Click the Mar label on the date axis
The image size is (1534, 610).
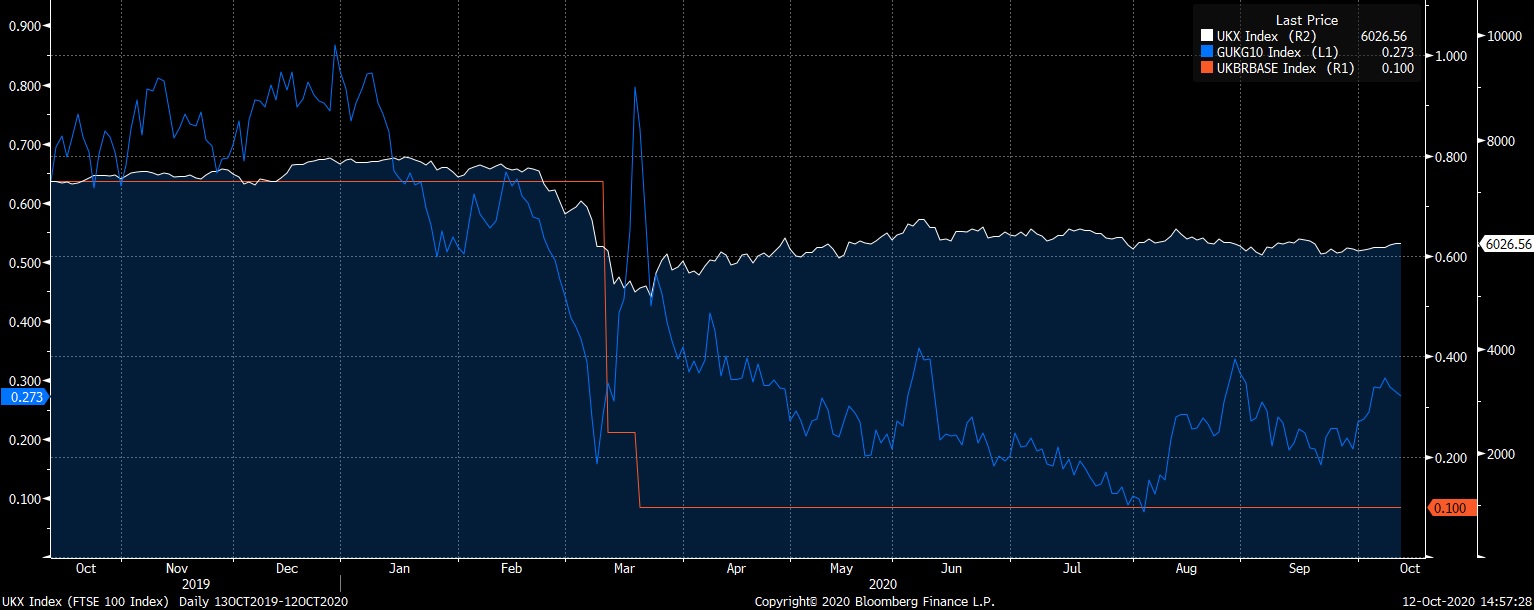(625, 569)
